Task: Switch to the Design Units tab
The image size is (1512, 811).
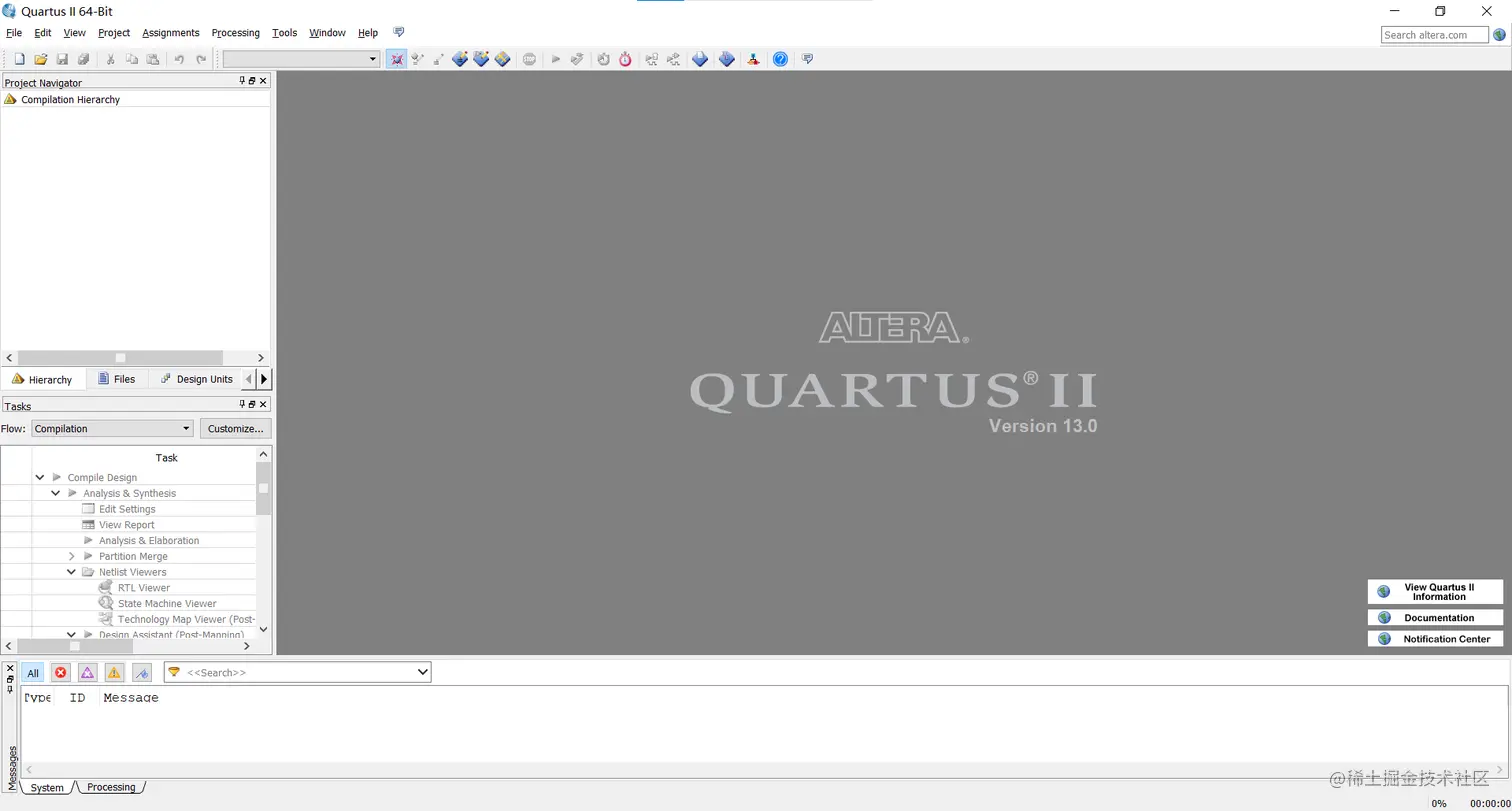Action: click(x=197, y=379)
